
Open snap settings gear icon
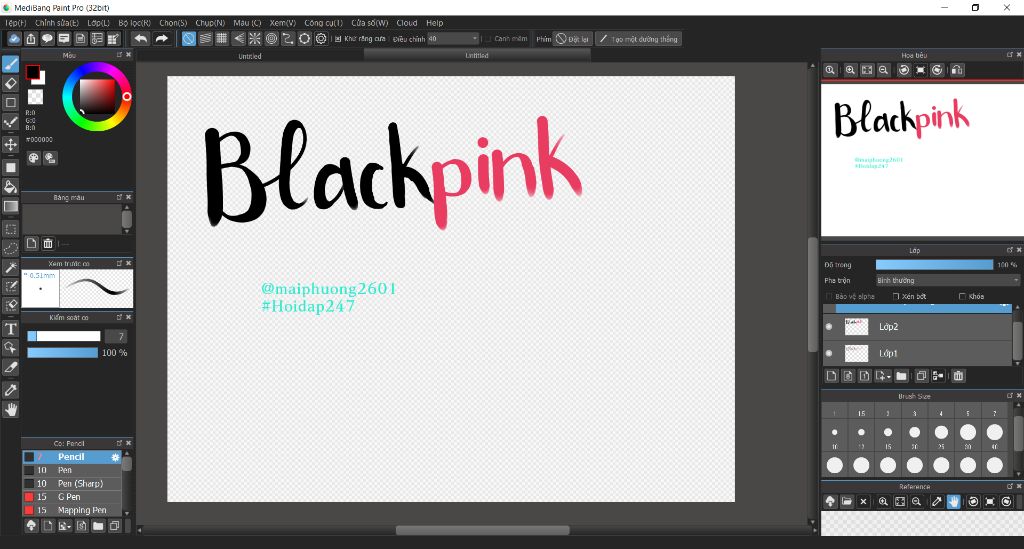coord(321,39)
